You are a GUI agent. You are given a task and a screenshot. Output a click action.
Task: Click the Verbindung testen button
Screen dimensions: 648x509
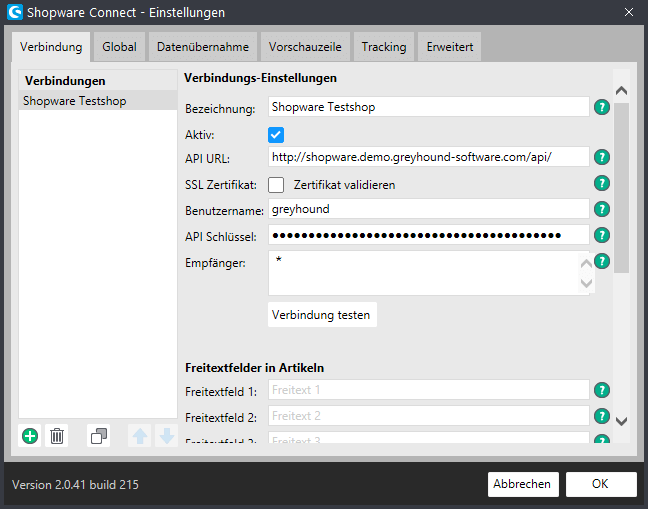tap(322, 315)
